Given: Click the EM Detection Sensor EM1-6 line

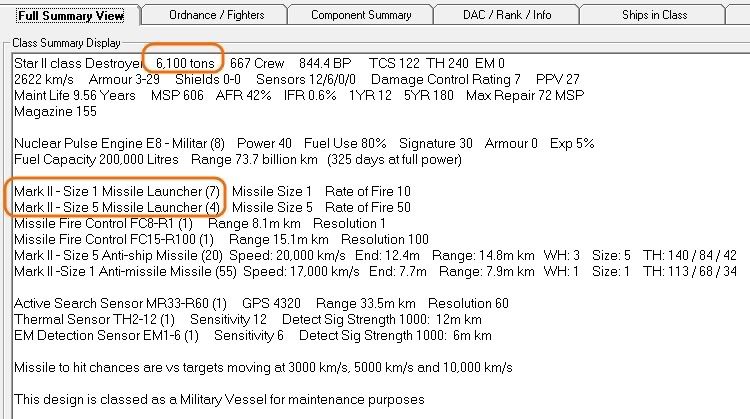Looking at the screenshot, I should [253, 336].
